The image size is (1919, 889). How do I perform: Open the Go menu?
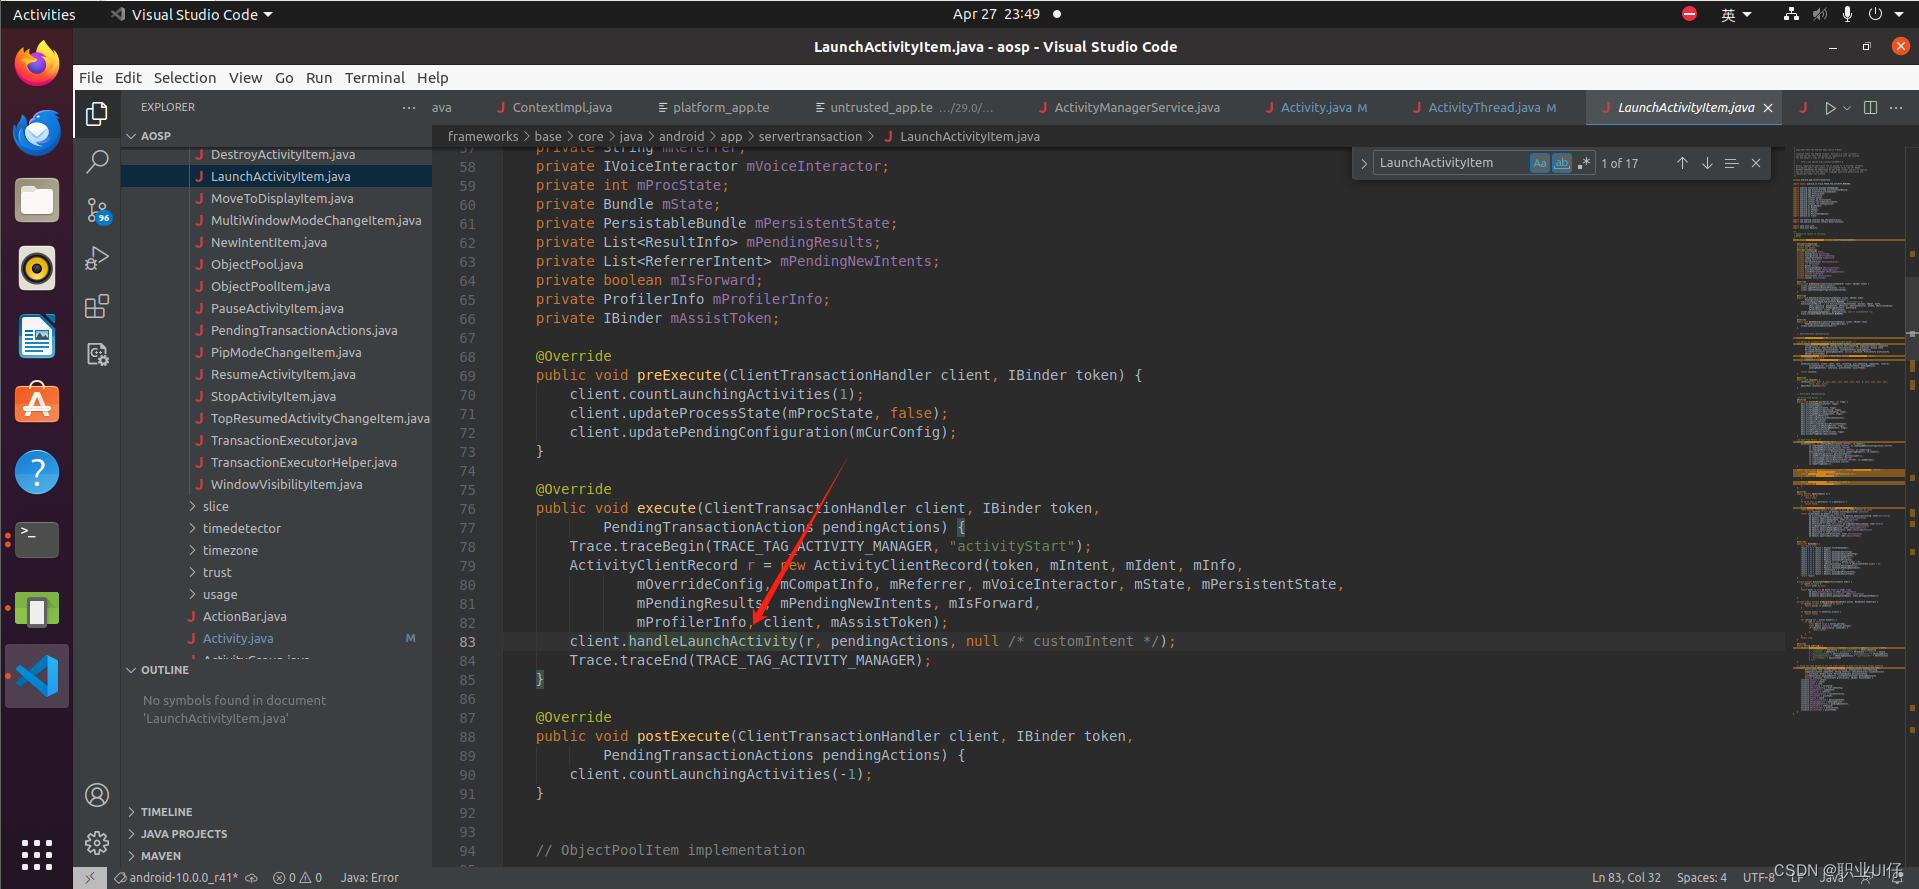(x=284, y=78)
